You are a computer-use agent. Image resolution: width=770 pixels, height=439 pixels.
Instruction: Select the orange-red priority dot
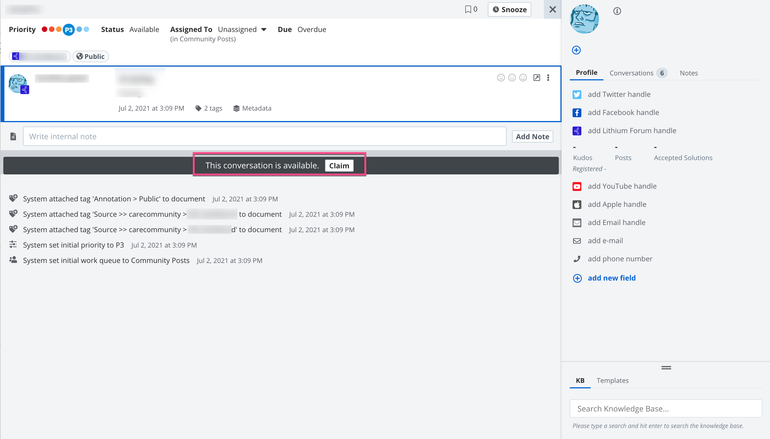[52, 29]
